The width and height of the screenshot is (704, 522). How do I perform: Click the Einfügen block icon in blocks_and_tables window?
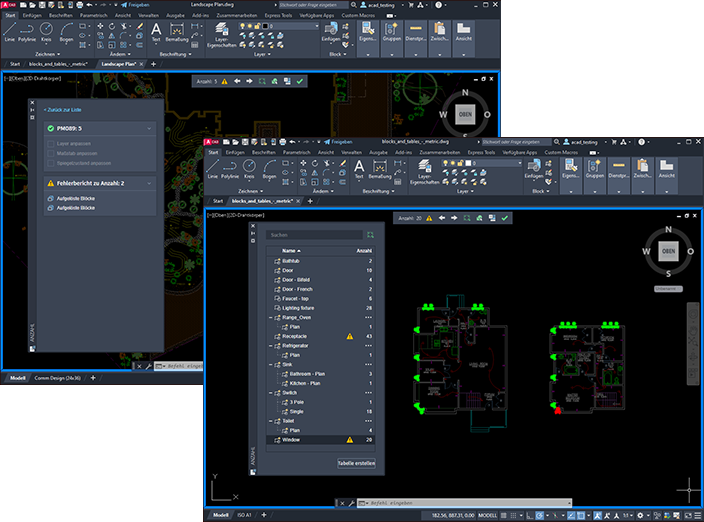pyautogui.click(x=534, y=169)
